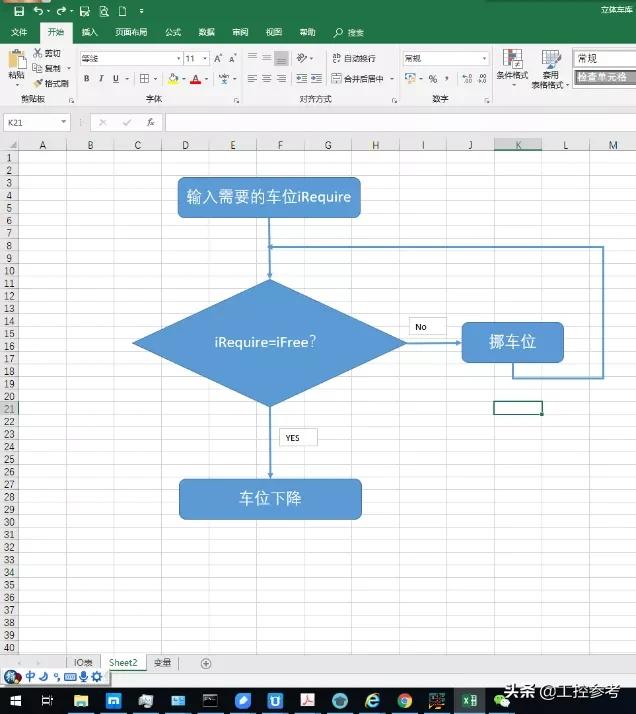Toggle the Bottom Align icon
Image resolution: width=636 pixels, height=714 pixels.
pyautogui.click(x=281, y=58)
